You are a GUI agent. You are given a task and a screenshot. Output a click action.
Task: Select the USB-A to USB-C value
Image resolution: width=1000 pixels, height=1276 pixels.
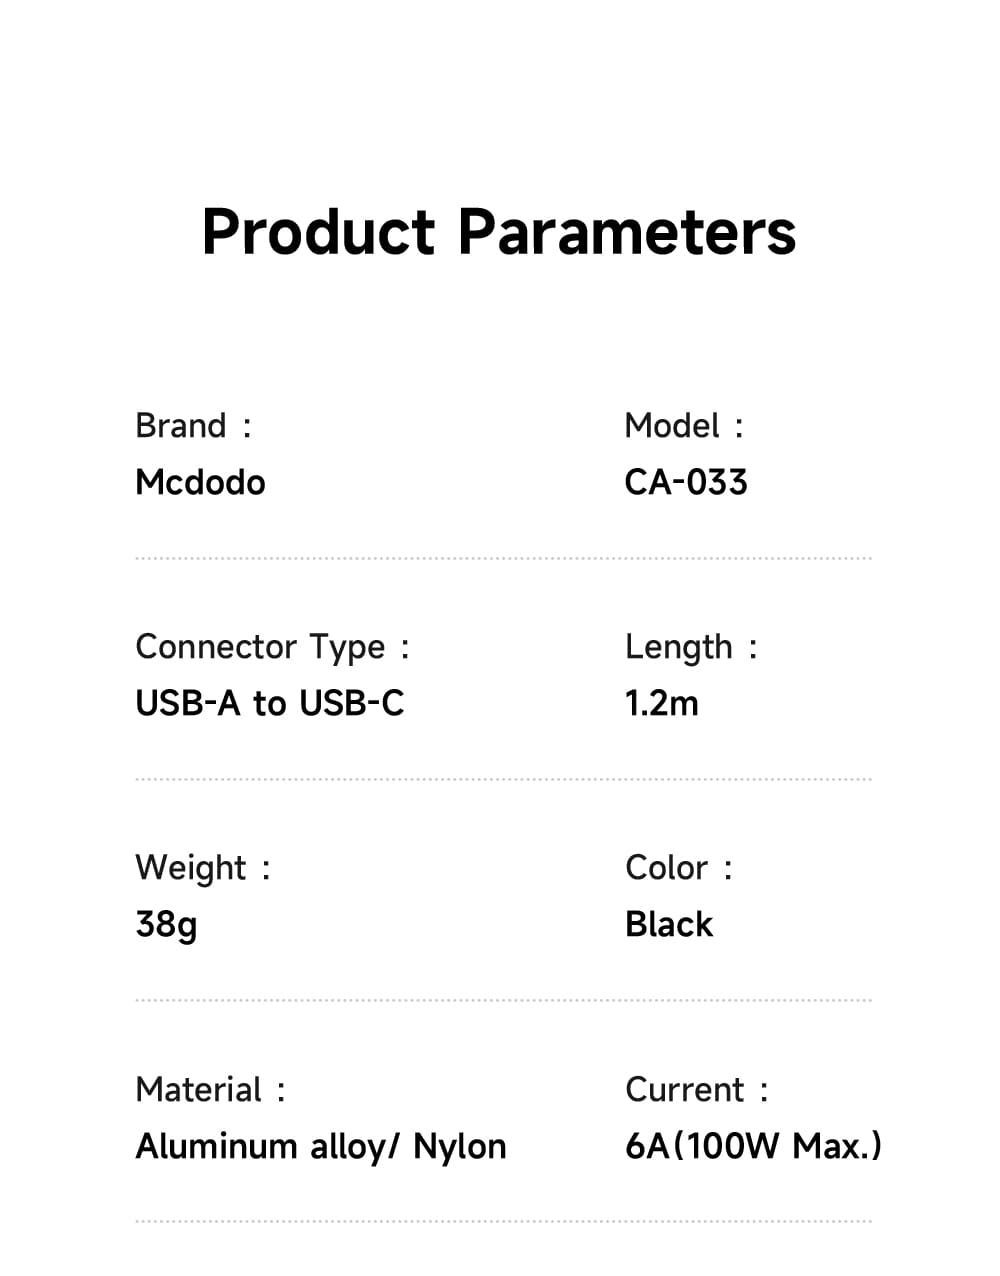[x=270, y=704]
